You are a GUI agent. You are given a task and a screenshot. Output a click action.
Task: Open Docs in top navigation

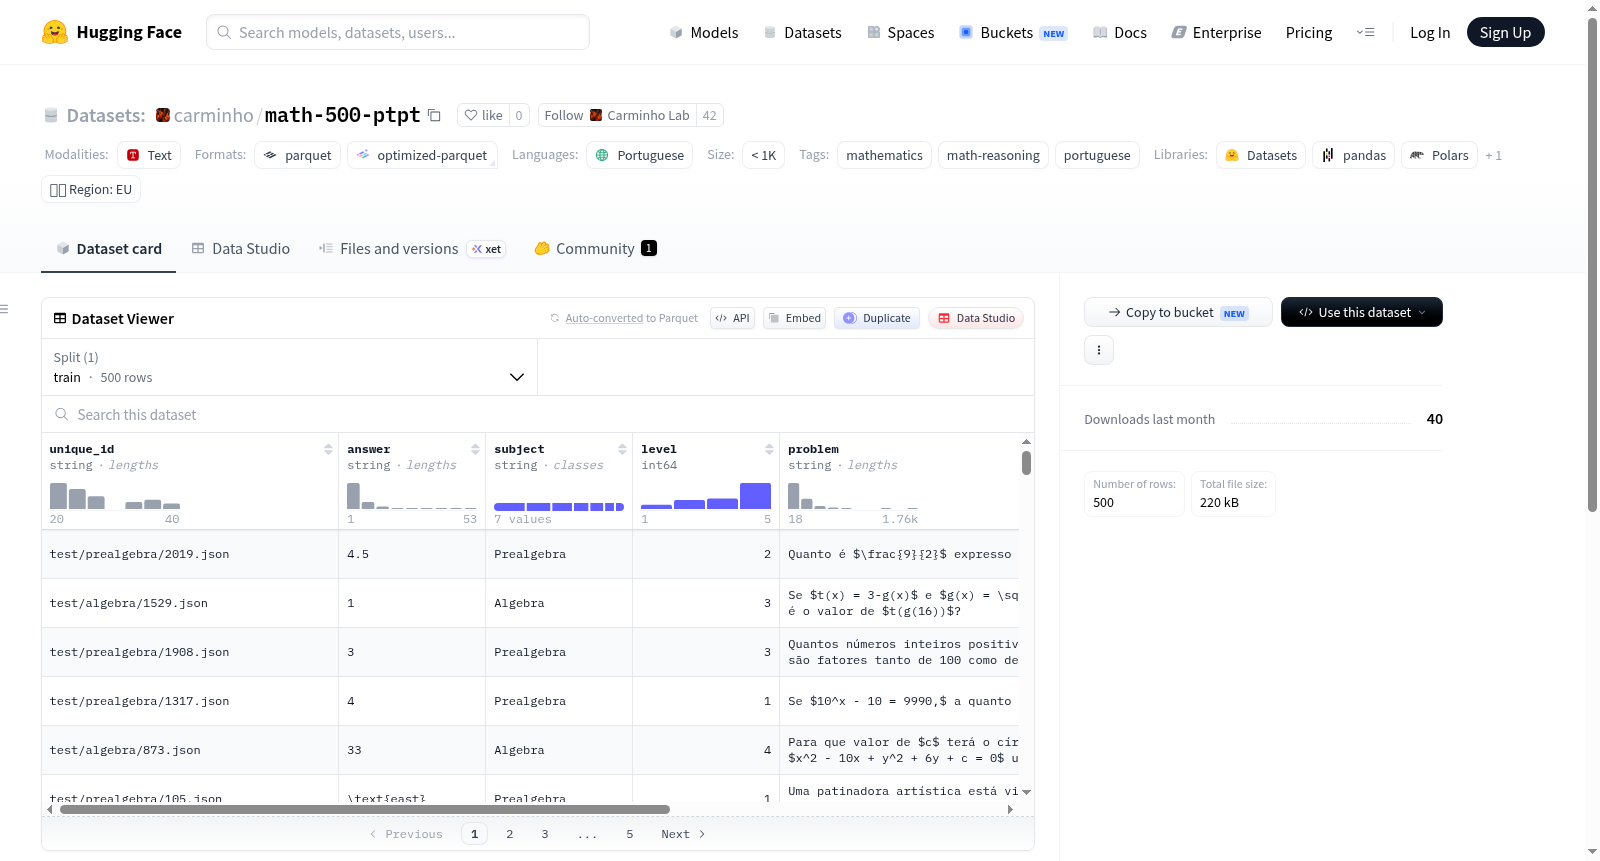pos(1120,32)
